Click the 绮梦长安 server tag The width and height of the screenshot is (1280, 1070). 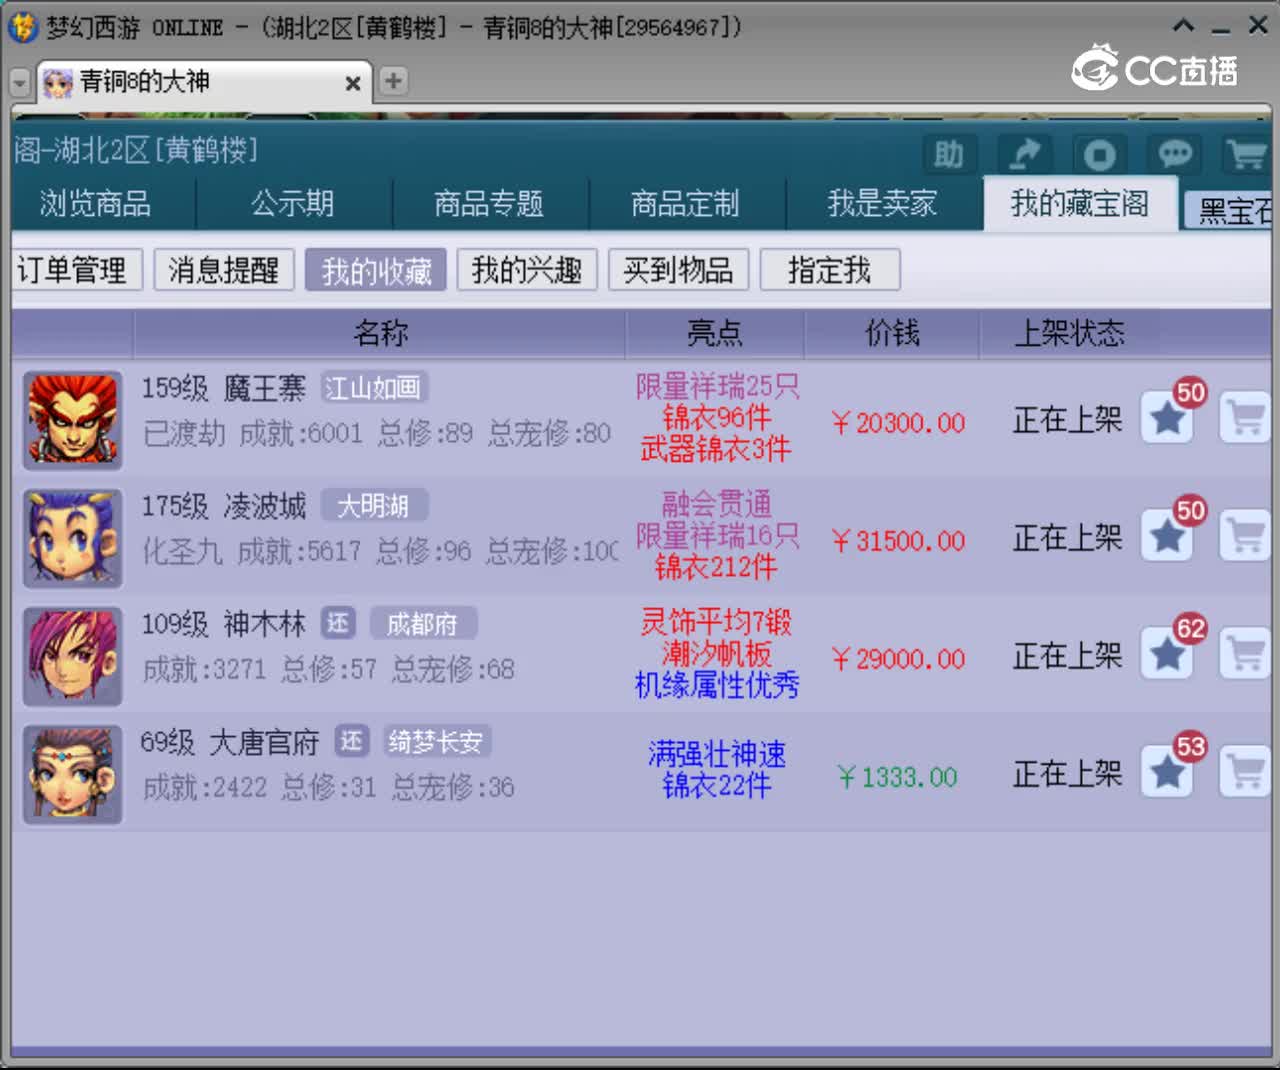click(436, 742)
